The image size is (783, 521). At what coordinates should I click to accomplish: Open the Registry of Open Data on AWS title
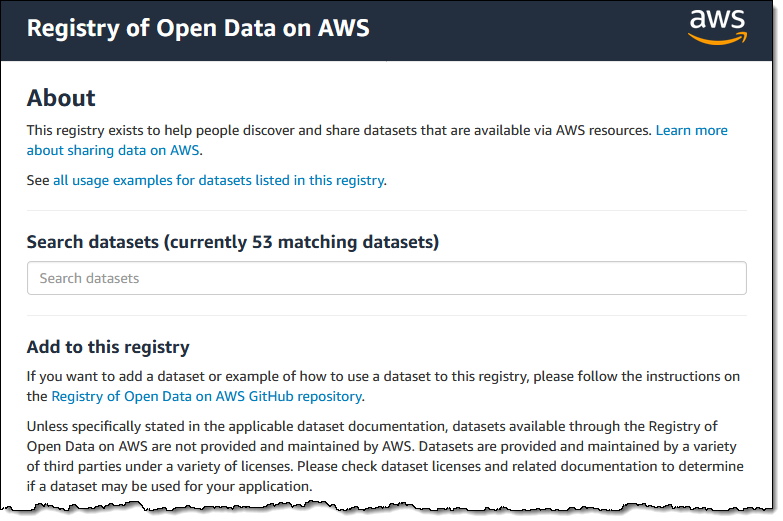(198, 28)
